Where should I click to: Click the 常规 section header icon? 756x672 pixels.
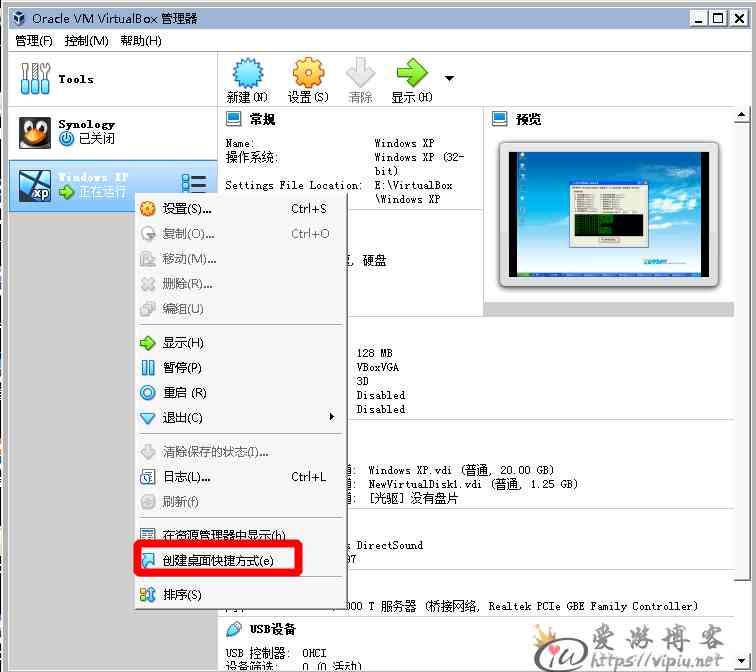tap(234, 119)
